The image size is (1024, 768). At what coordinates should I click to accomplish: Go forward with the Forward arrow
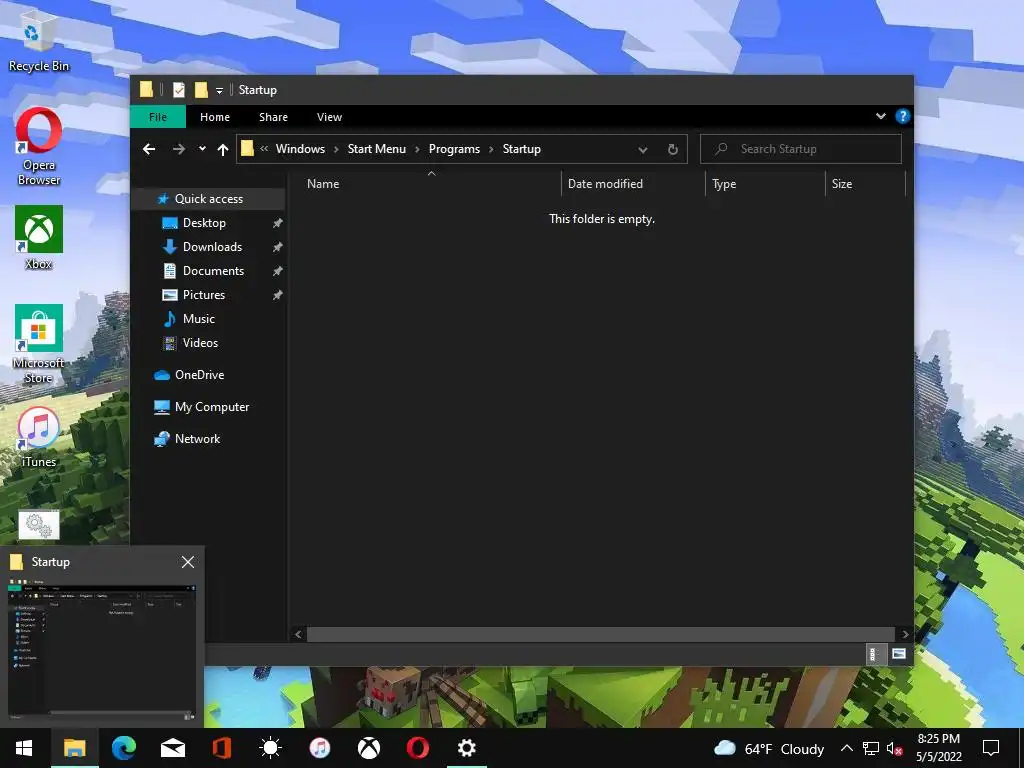pyautogui.click(x=178, y=149)
